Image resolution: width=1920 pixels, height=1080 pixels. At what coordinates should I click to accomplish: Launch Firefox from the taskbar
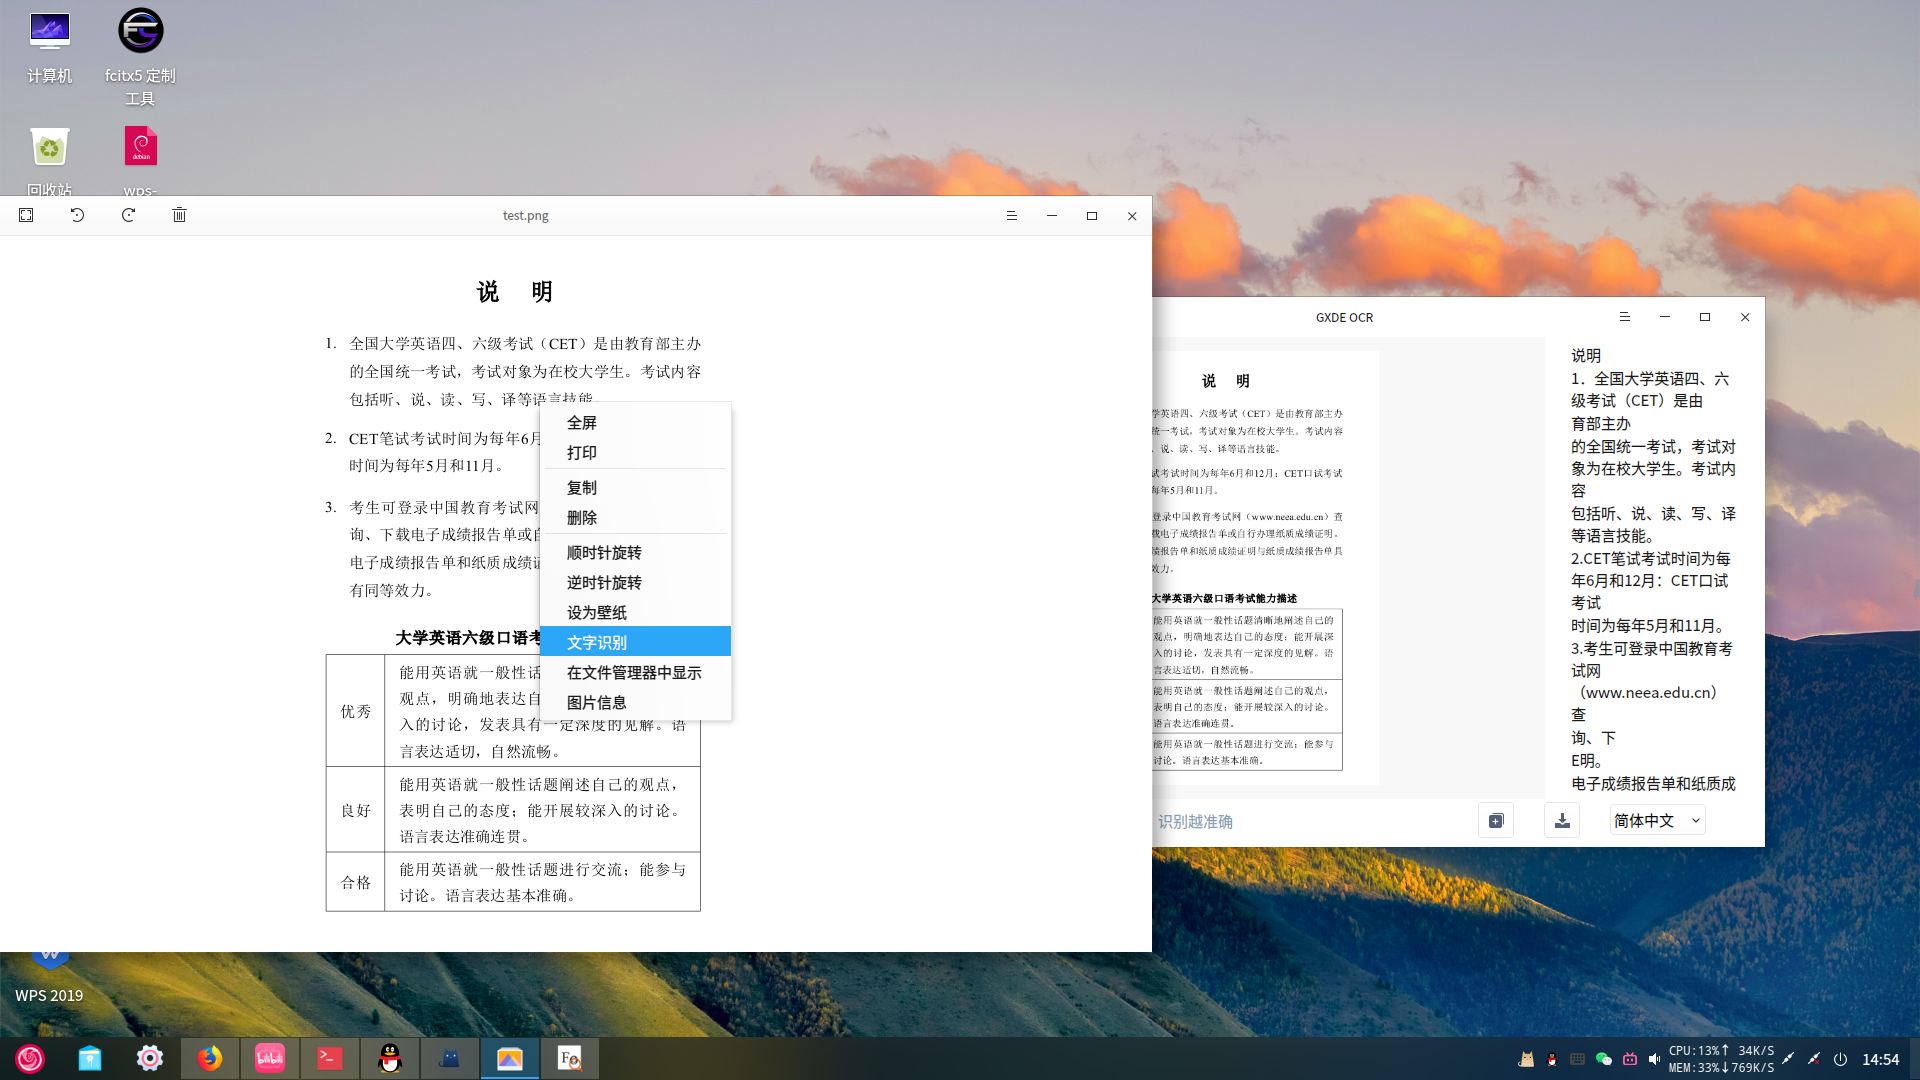point(210,1058)
